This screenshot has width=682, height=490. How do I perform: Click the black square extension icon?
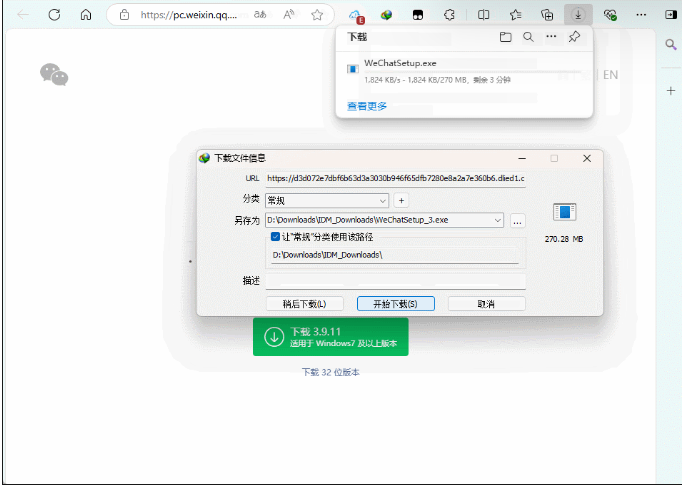(418, 15)
